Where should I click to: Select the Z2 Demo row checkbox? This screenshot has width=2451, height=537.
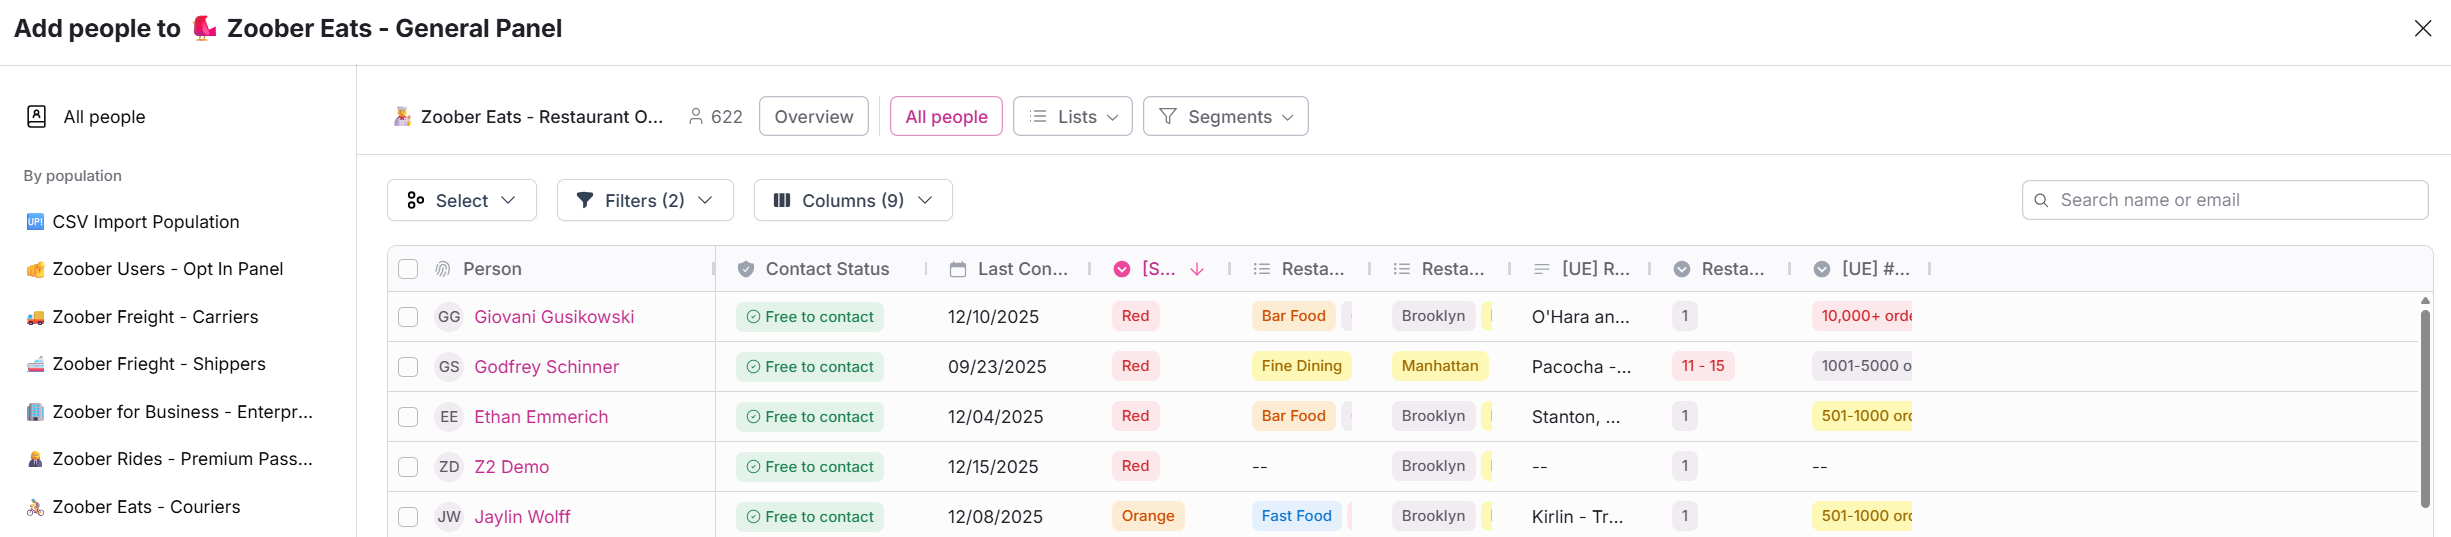click(408, 467)
